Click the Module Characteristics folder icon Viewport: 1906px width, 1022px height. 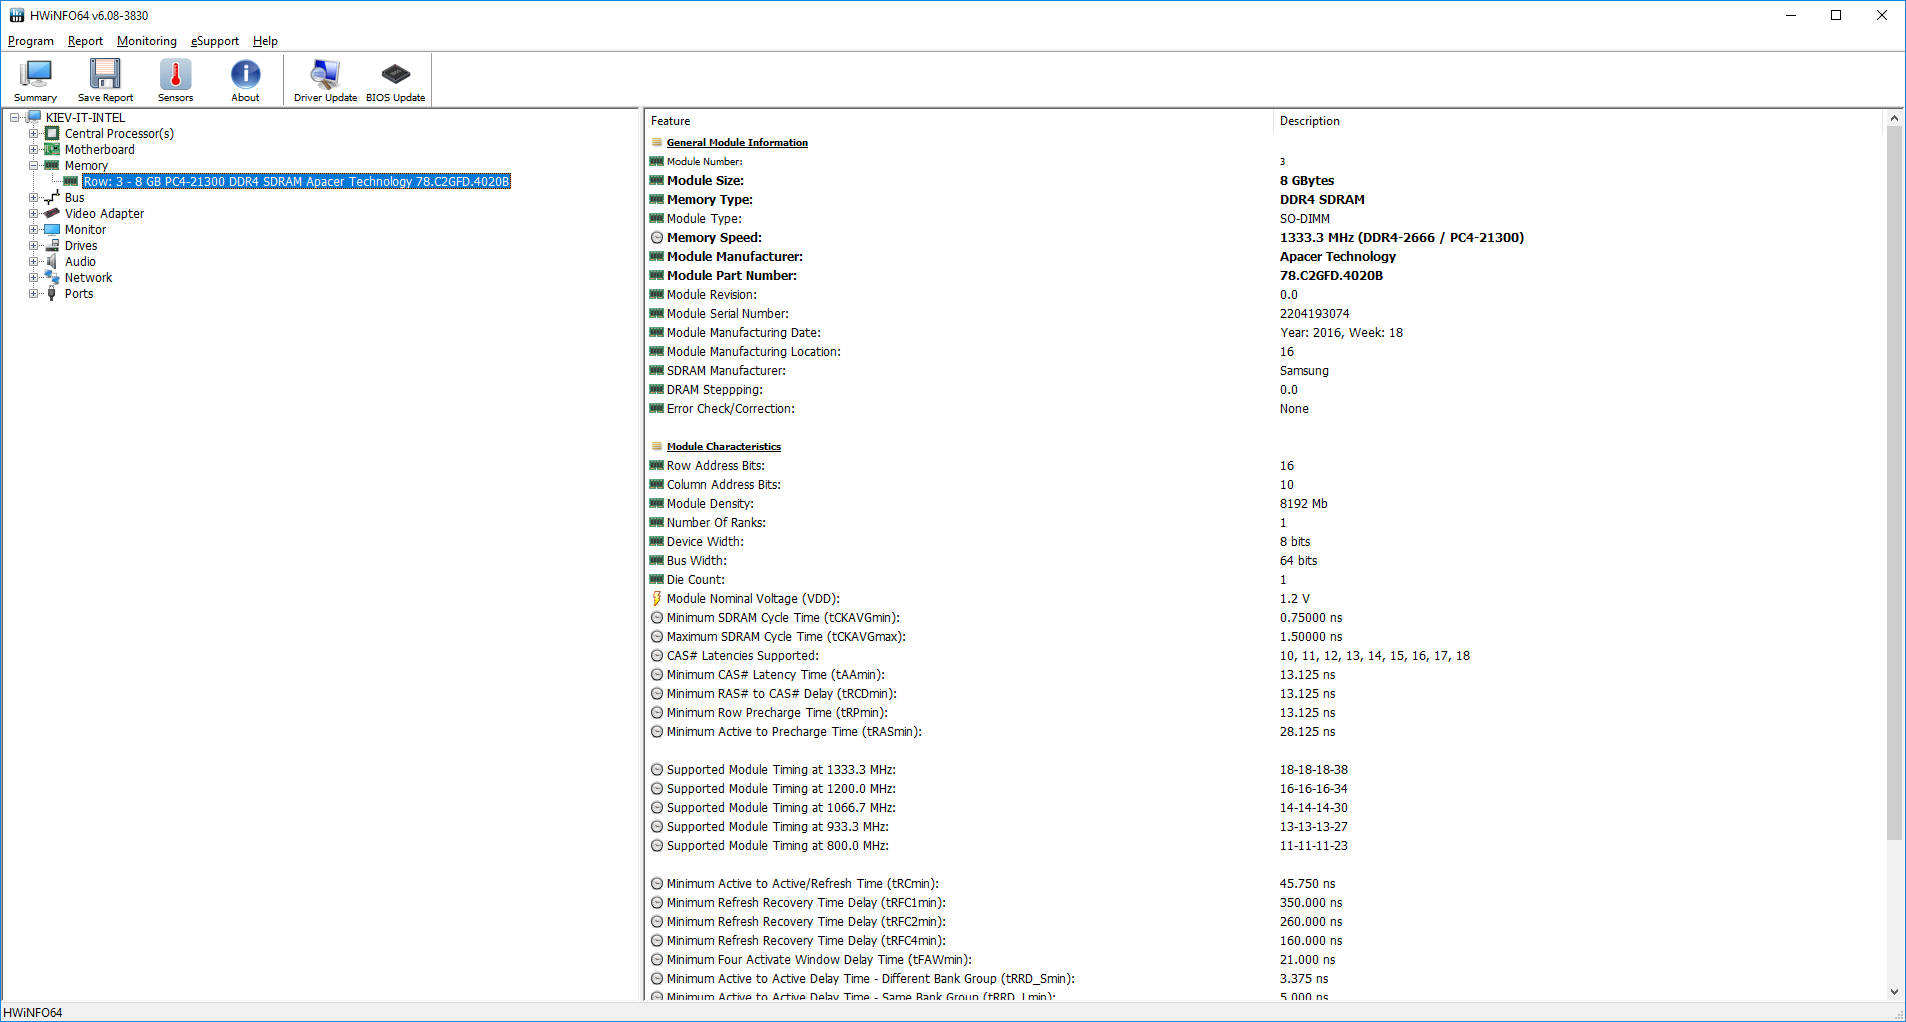tap(657, 446)
